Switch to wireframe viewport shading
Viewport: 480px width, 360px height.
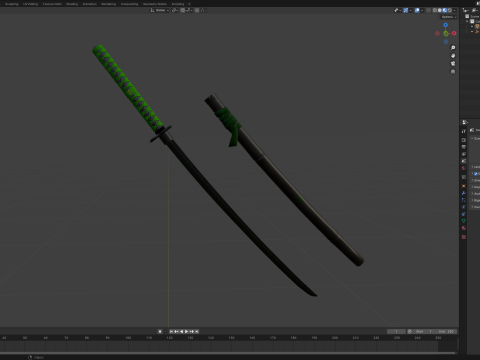[435, 10]
